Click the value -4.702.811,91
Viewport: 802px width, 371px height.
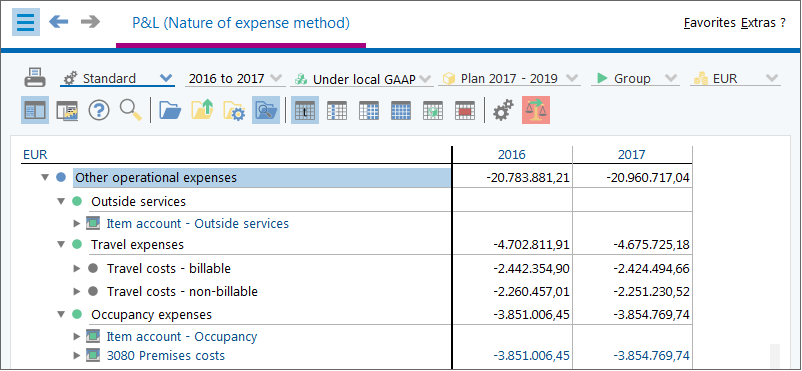[531, 245]
